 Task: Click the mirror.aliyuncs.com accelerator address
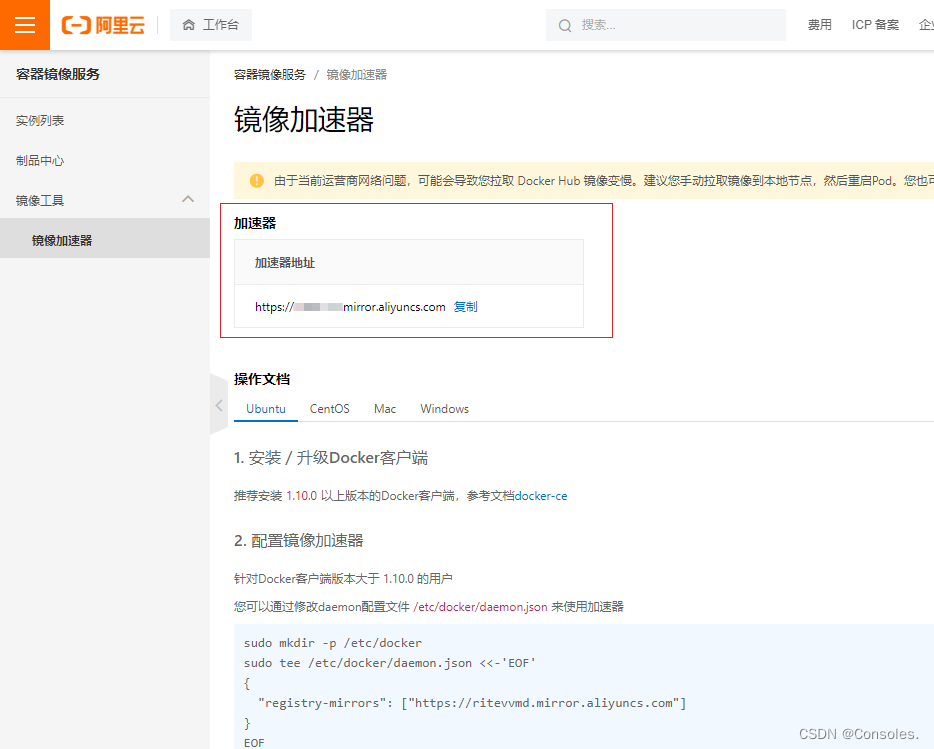point(350,307)
